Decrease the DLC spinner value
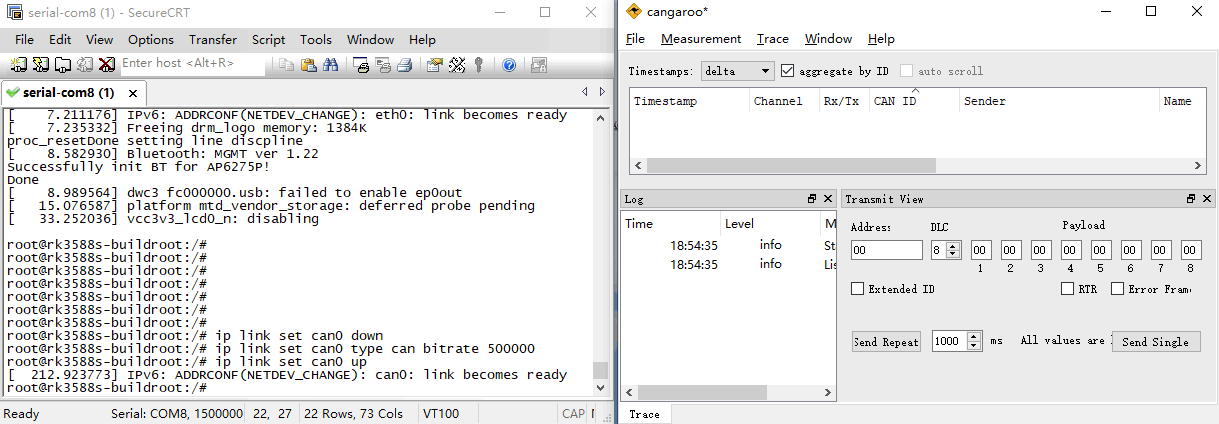This screenshot has width=1219, height=424. [x=955, y=254]
